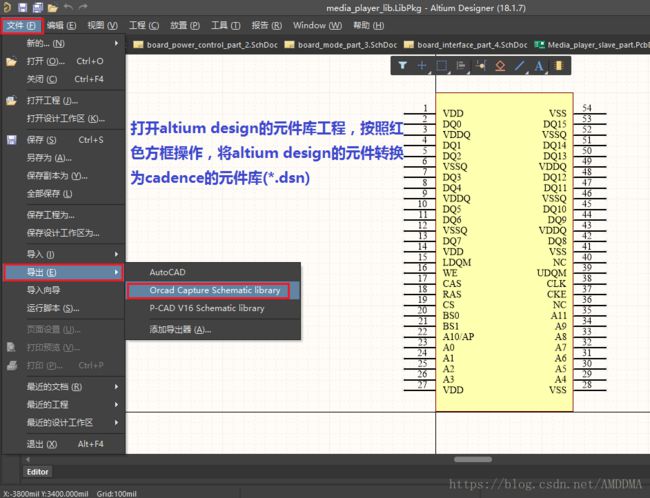The height and width of the screenshot is (498, 650).
Task: Choose 打开设计工作区 (K)... menu entry
Action: click(63, 119)
